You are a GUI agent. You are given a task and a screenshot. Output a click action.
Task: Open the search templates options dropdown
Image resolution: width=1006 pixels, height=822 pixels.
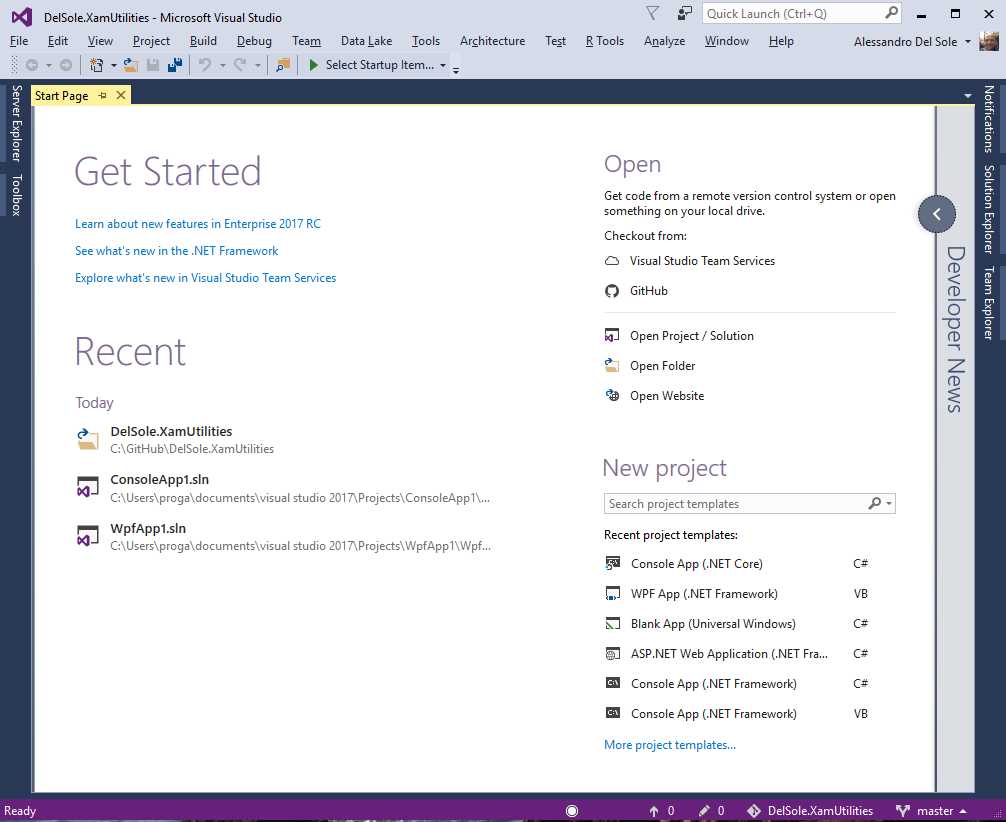[889, 504]
